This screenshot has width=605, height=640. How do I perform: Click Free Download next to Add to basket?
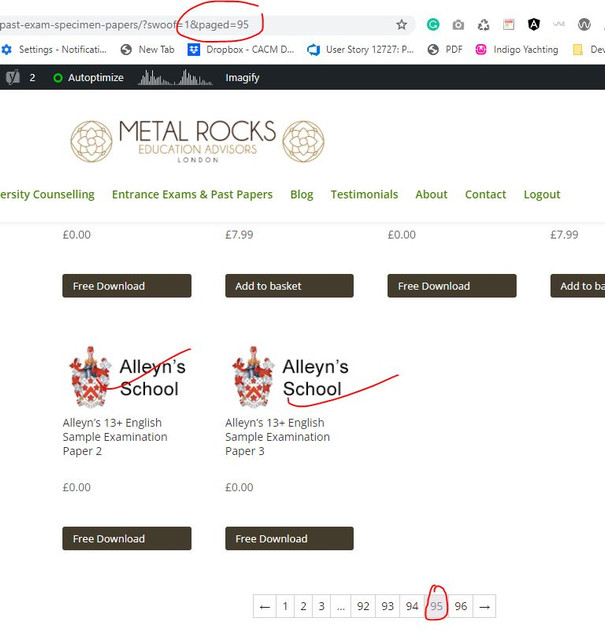point(452,286)
